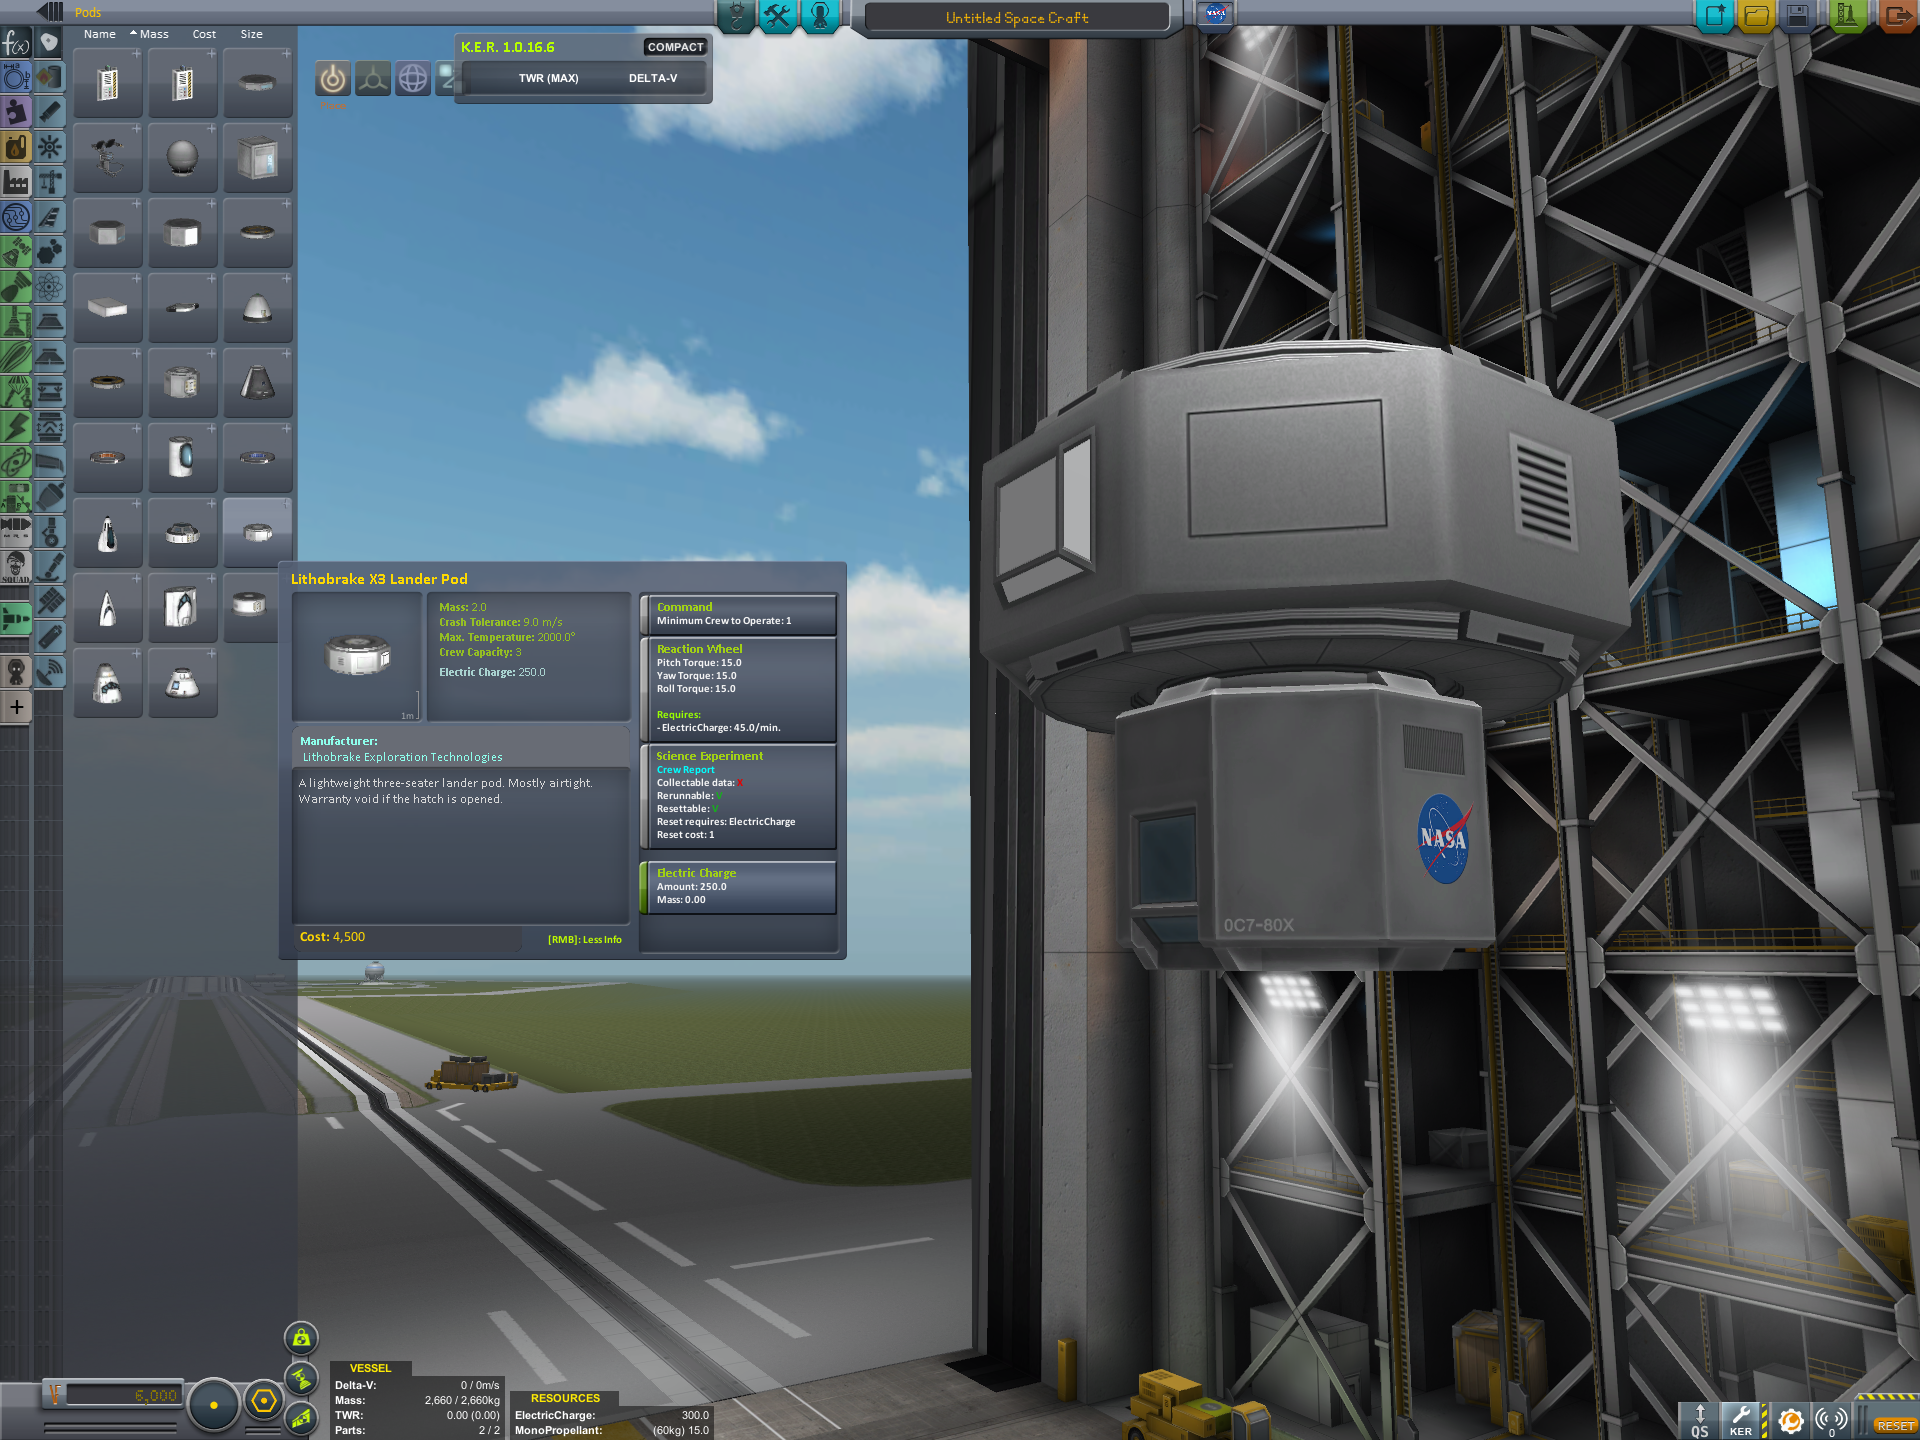Open the load craft folder icon
Screen dimensions: 1920x1440
point(1757,16)
